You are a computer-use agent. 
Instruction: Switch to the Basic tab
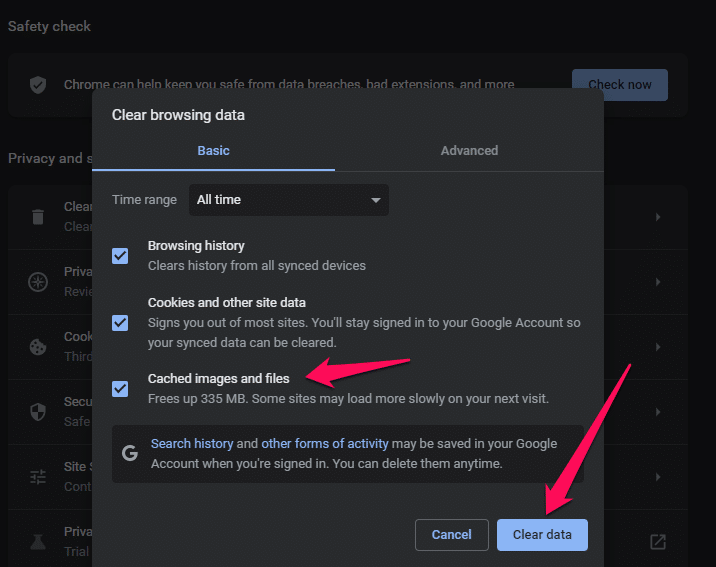[x=213, y=151]
